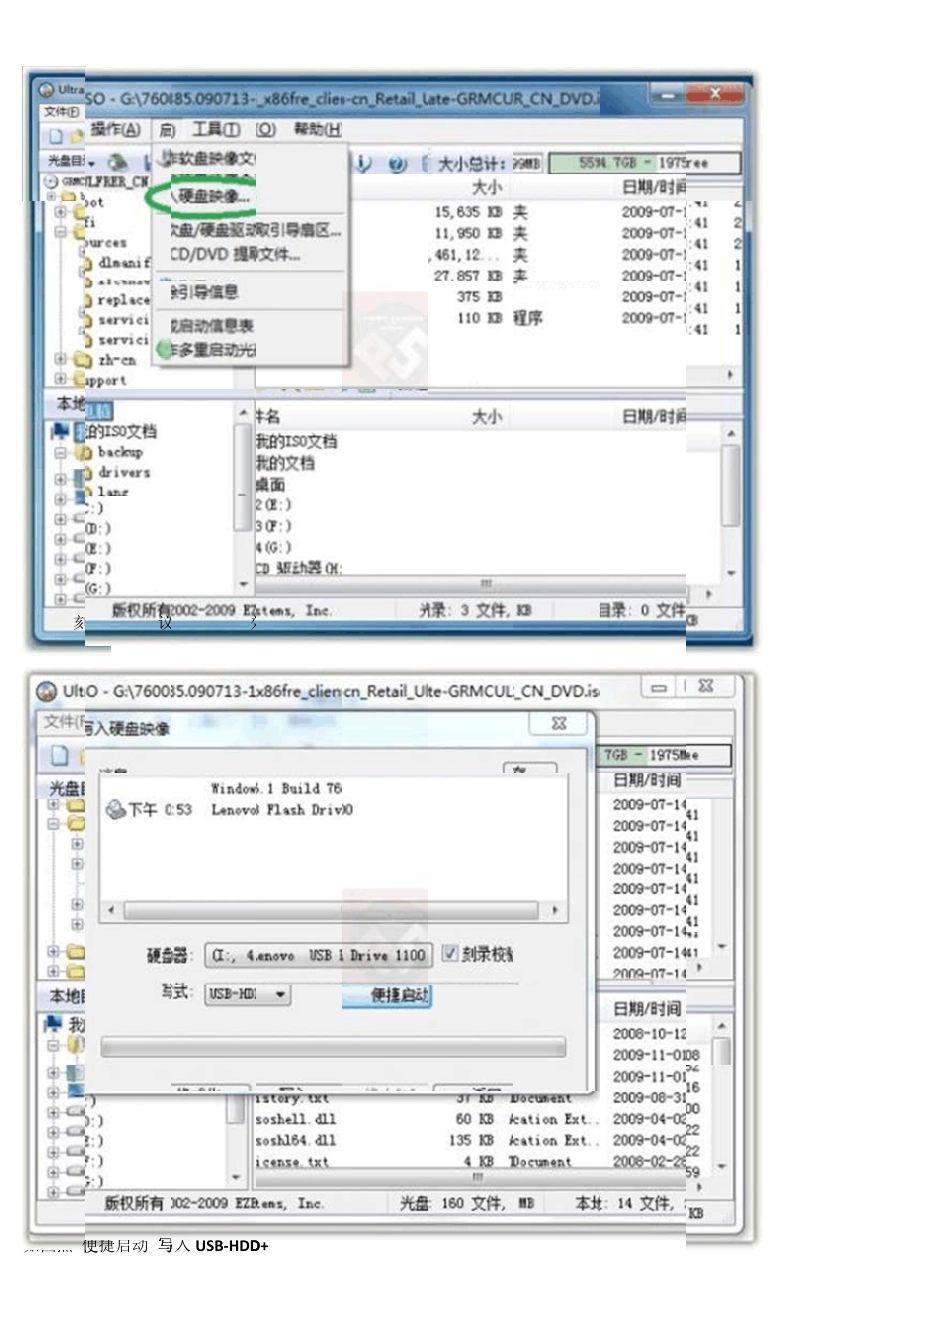Screen dimensions: 950x1344
Task: Close the 写入硬盘映像 dialog
Action: click(x=559, y=723)
